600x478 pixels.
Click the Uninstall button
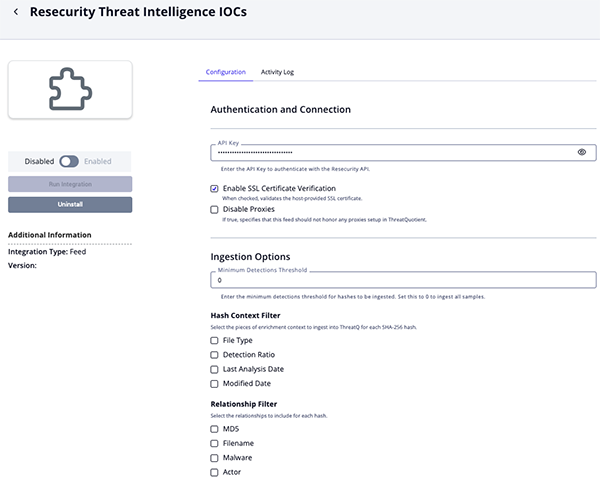tap(70, 204)
